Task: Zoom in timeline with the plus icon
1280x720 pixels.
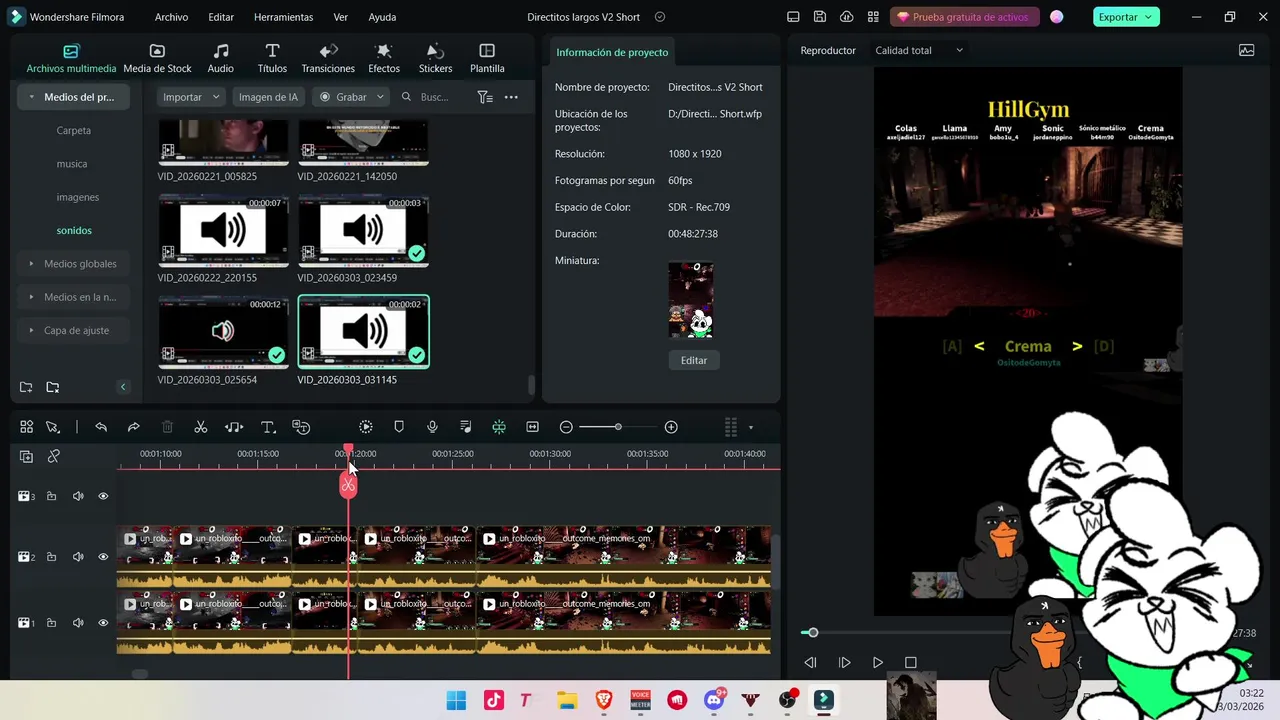Action: click(x=671, y=427)
